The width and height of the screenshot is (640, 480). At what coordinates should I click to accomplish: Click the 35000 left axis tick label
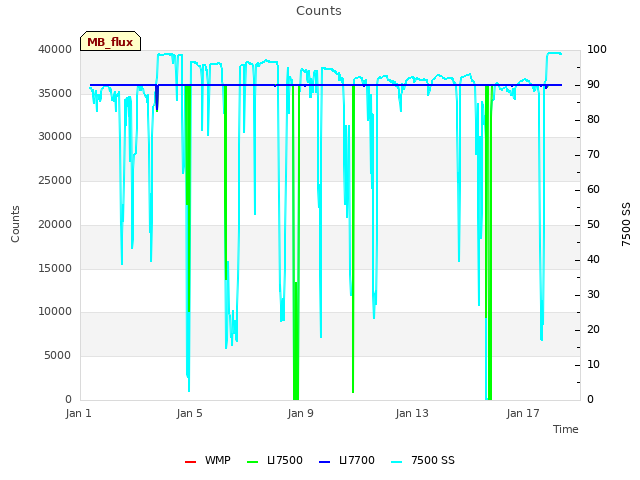pyautogui.click(x=55, y=93)
